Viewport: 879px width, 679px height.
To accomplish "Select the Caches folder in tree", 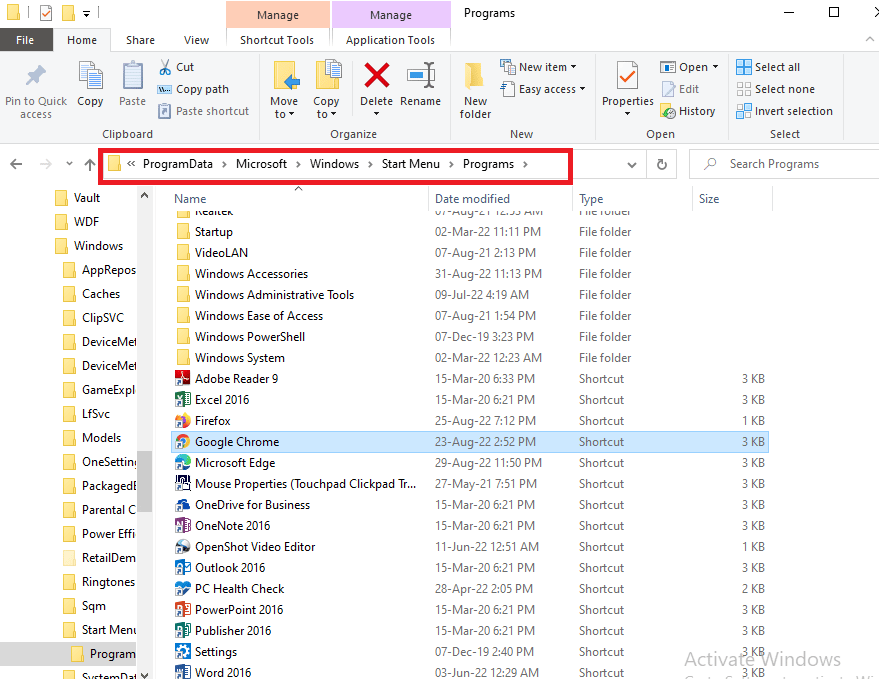I will [91, 294].
